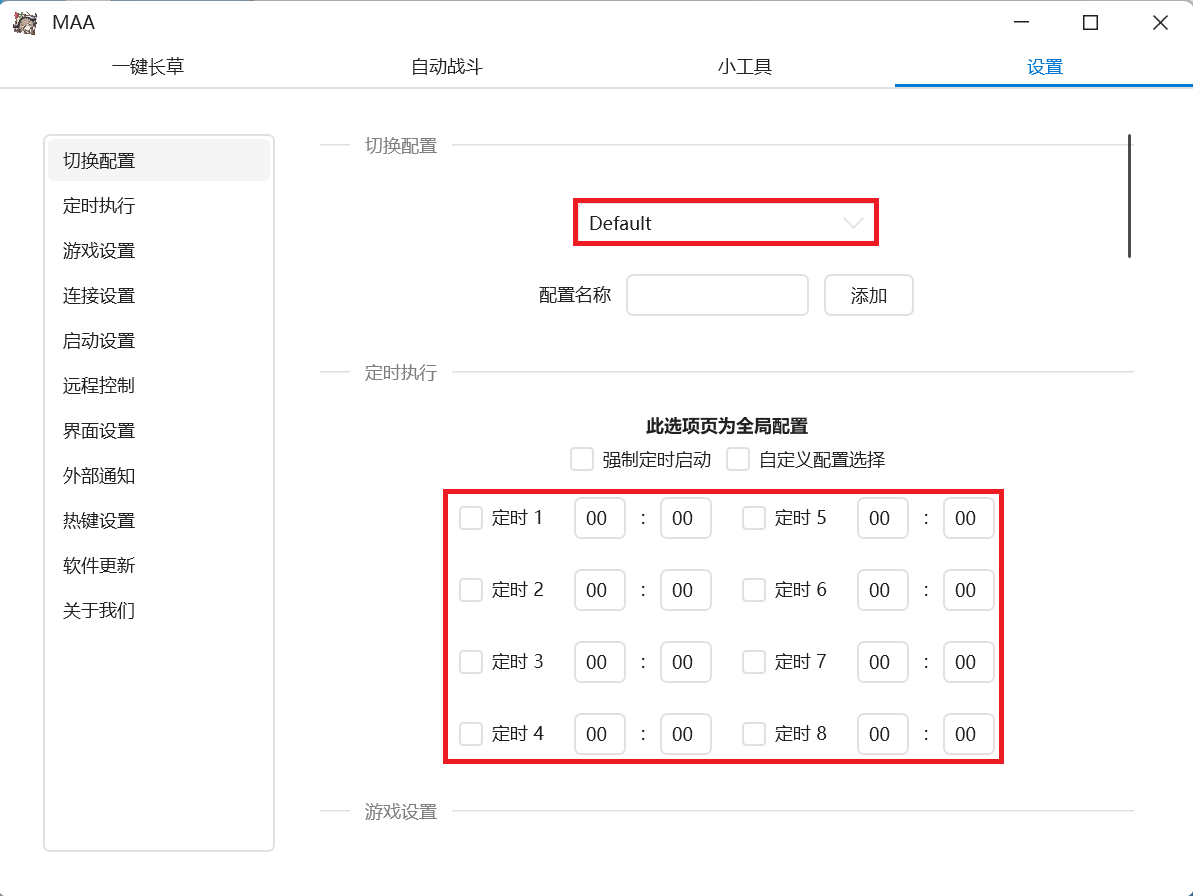Click the minute field of 定时 8
The width and height of the screenshot is (1193, 896).
(968, 734)
